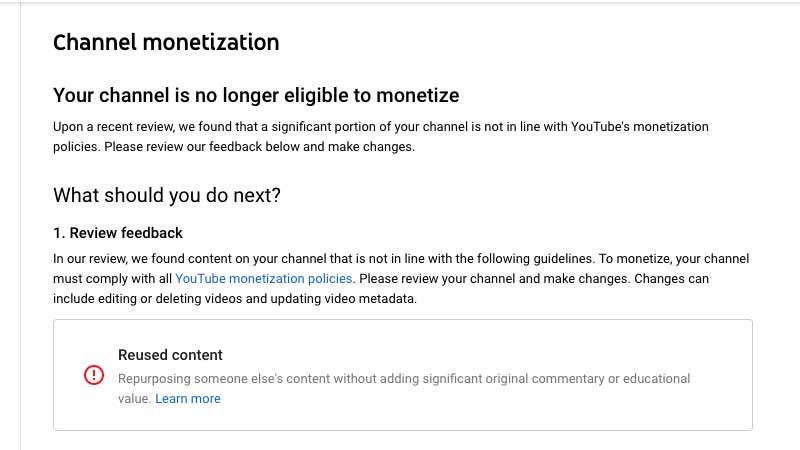Click 'Please review our feedback below' sentence
Screen dimensions: 800x450
pyautogui.click(x=260, y=147)
